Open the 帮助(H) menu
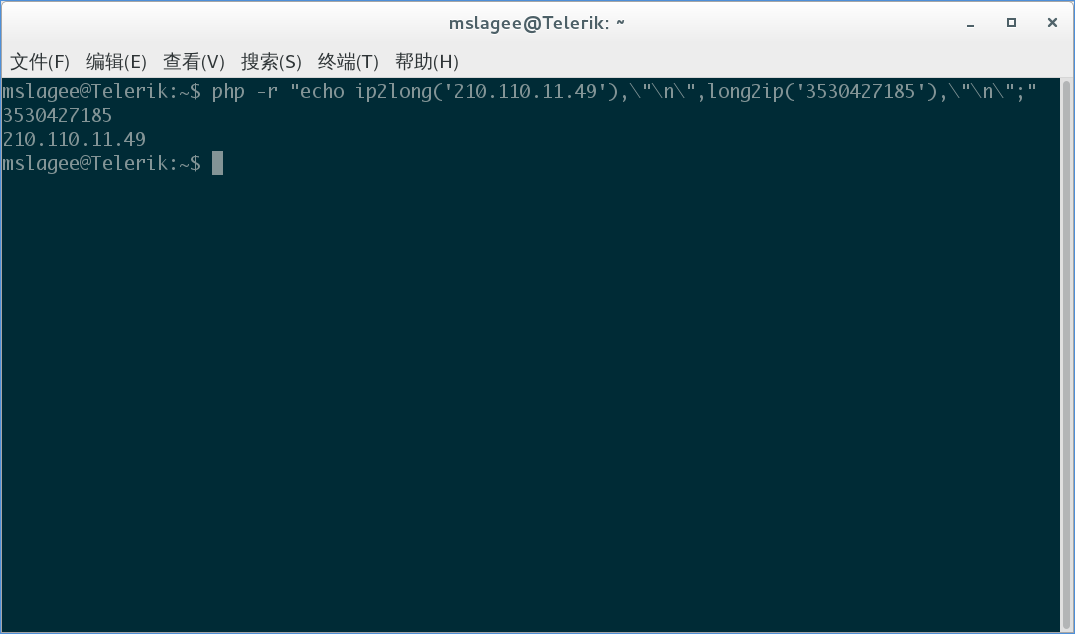 pyautogui.click(x=426, y=62)
